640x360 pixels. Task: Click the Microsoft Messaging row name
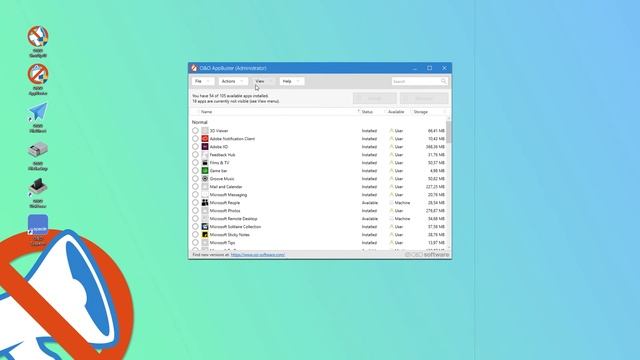click(x=228, y=195)
